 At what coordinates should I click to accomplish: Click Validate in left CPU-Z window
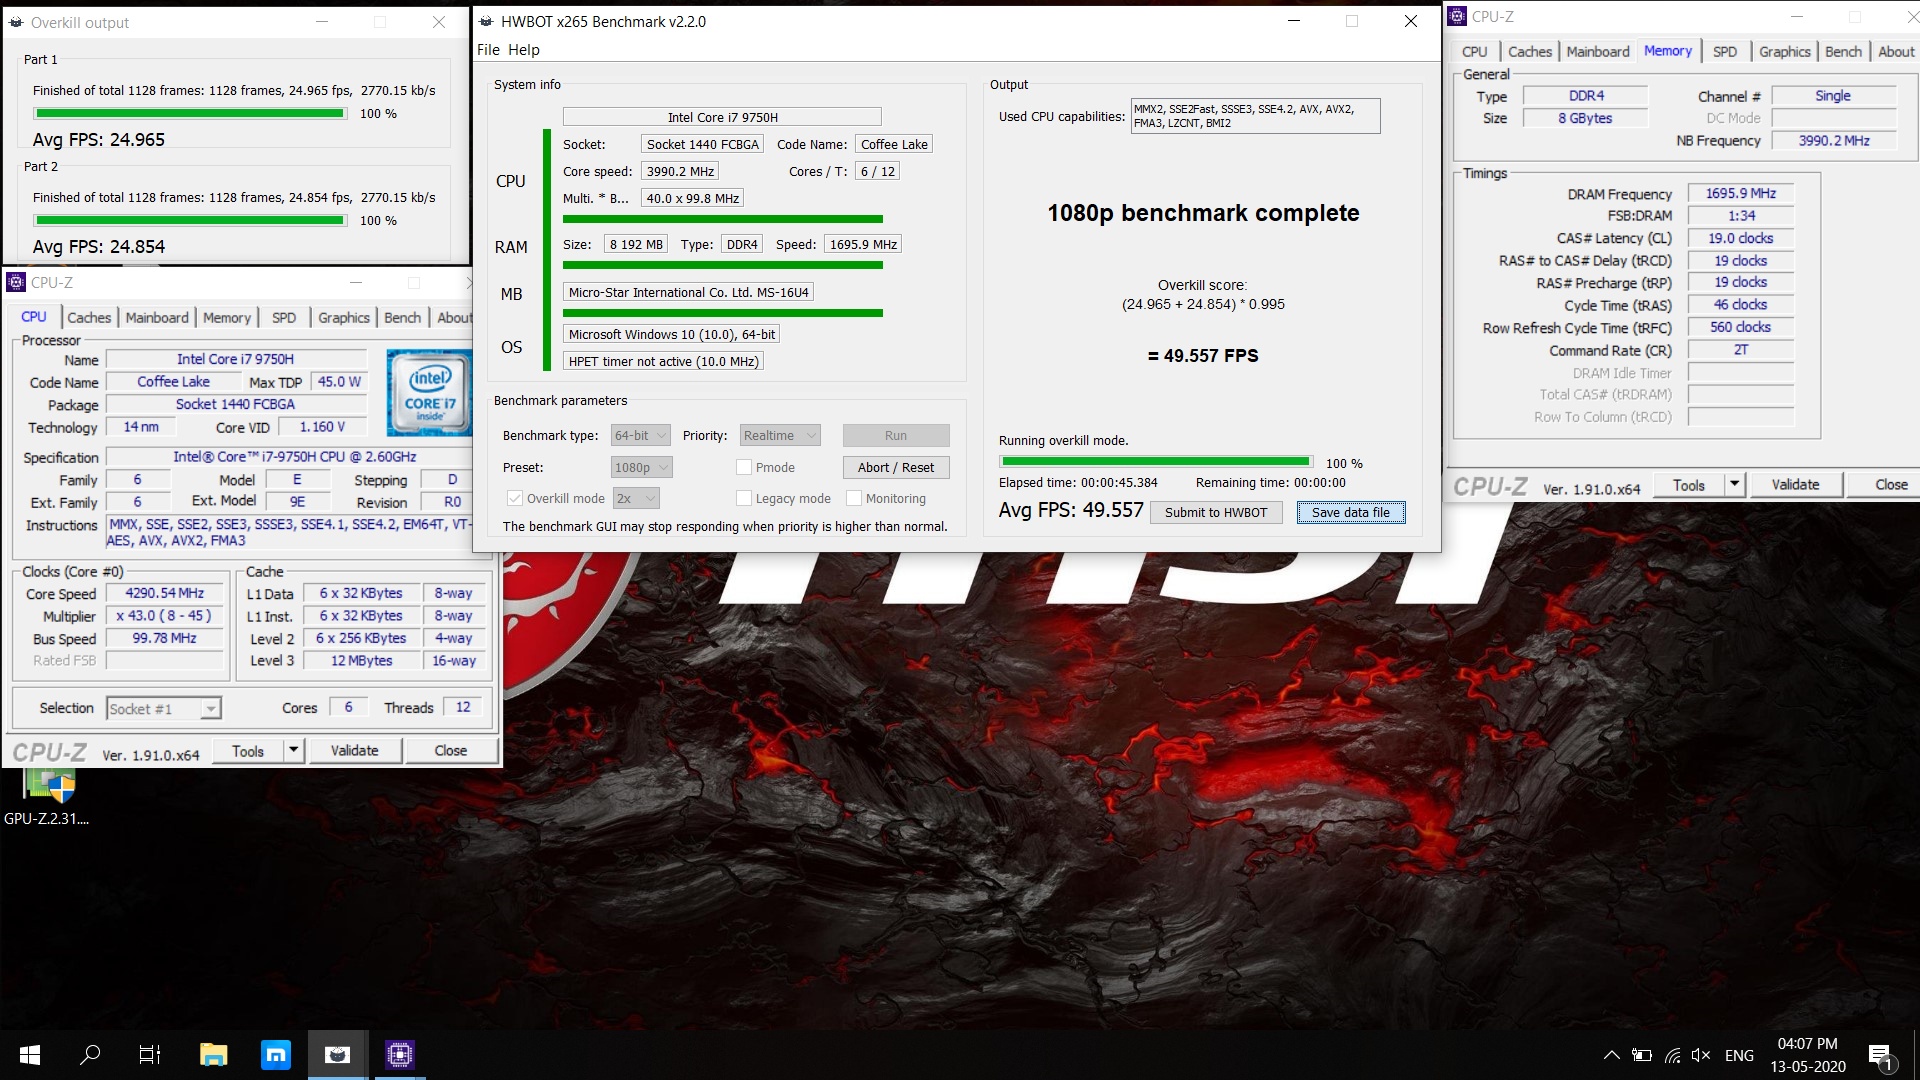pyautogui.click(x=355, y=750)
